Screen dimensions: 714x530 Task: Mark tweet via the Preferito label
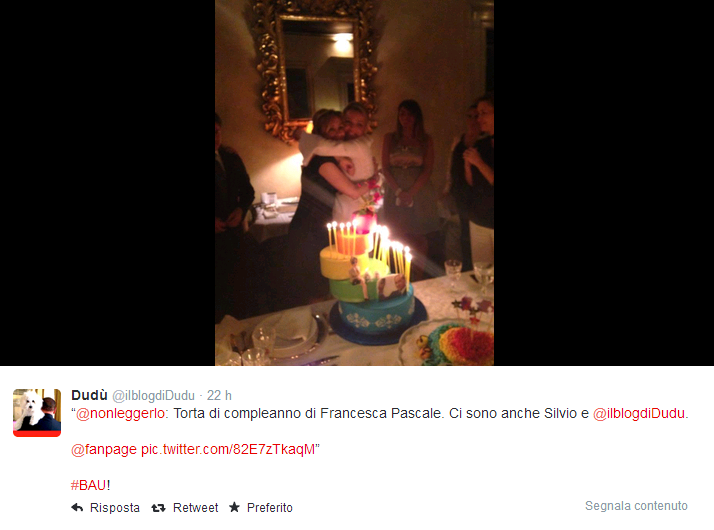270,508
